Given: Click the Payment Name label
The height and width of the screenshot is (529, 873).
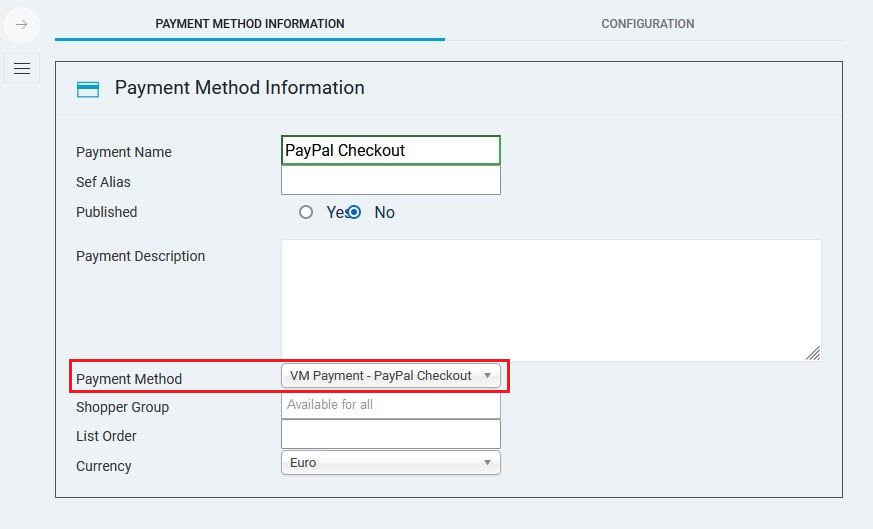Looking at the screenshot, I should 123,152.
